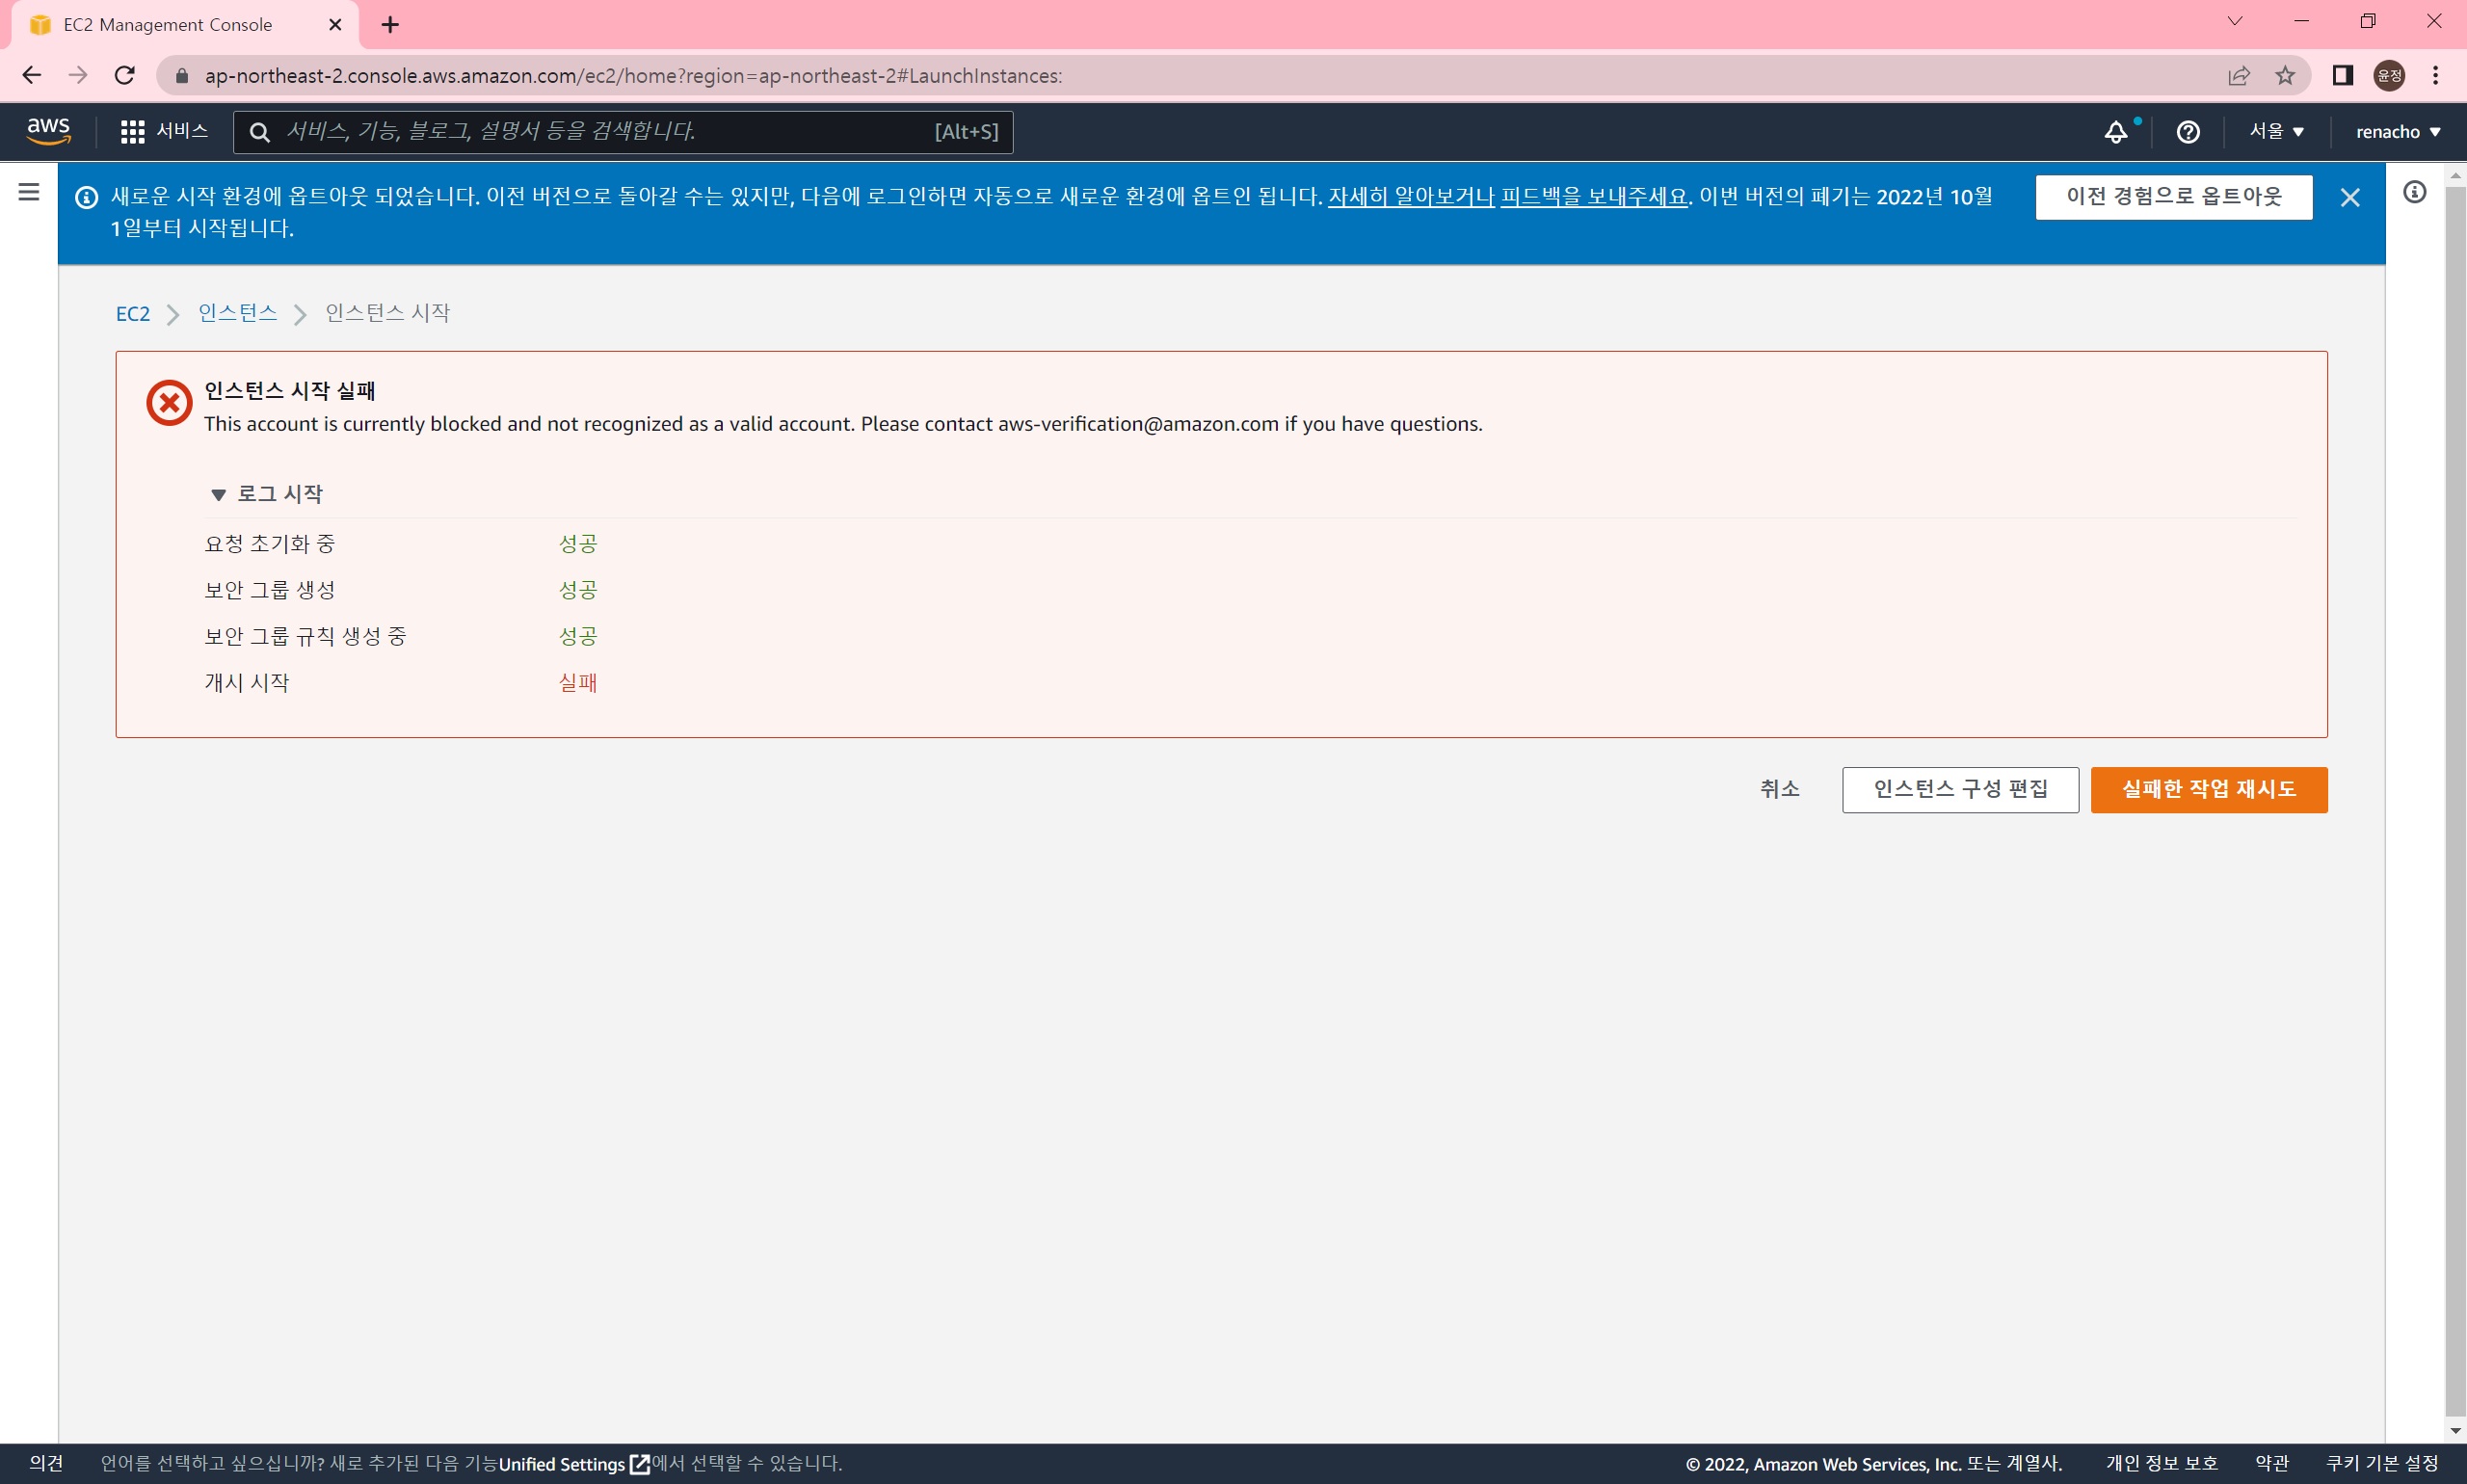Click the 취소 cancel button
Screen dimensions: 2467x1484
[x=1780, y=789]
